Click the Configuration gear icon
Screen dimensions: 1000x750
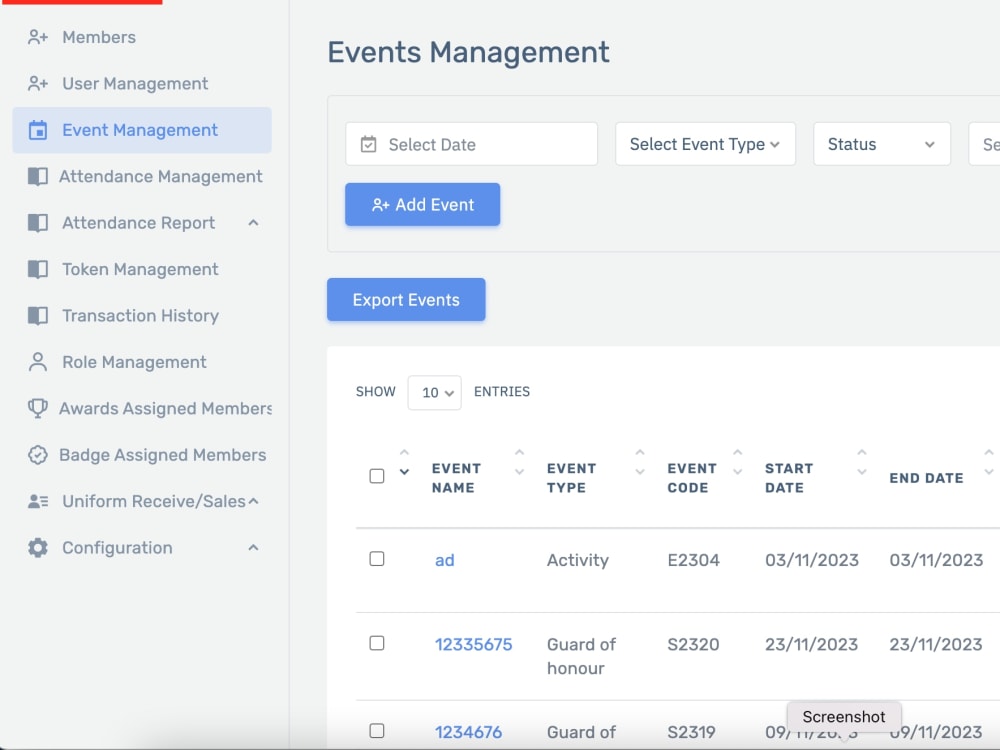coord(38,548)
